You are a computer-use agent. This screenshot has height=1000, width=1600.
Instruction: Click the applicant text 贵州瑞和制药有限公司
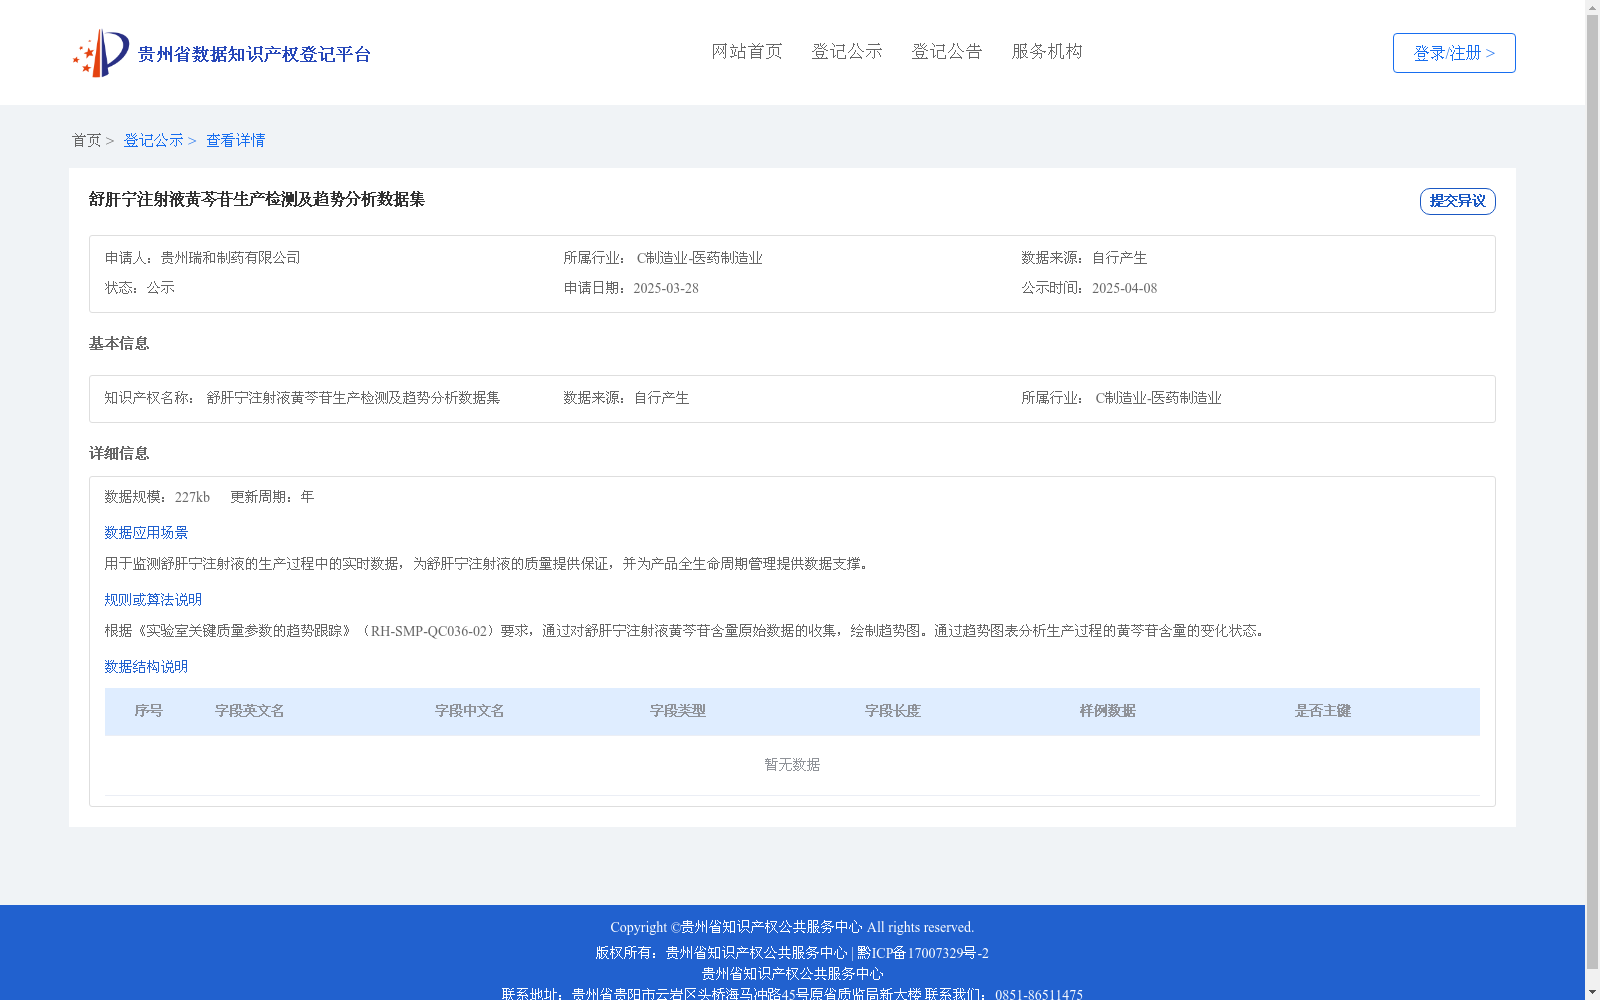(x=231, y=258)
